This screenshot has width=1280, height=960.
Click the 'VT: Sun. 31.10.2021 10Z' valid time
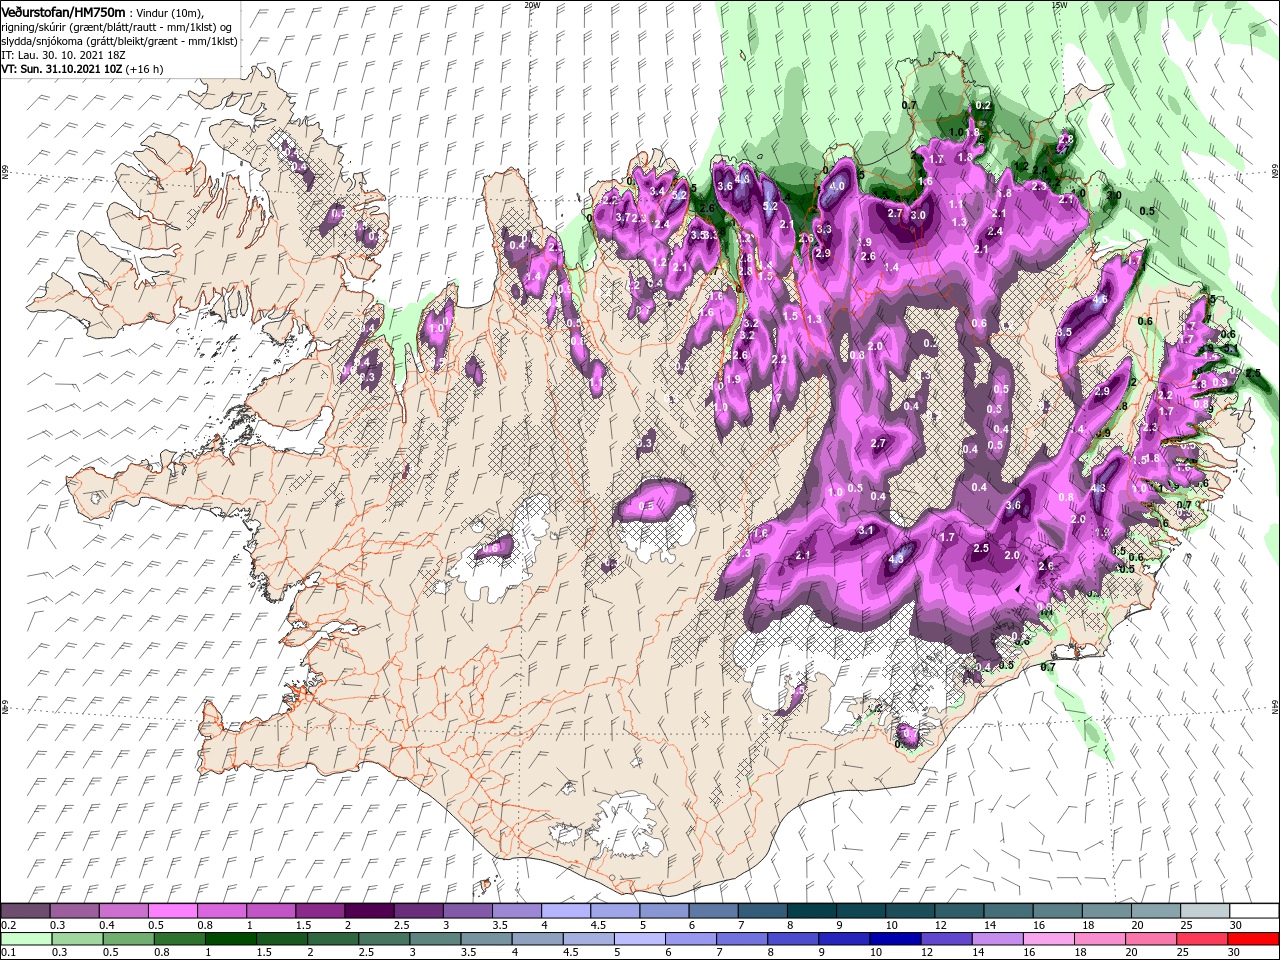click(64, 69)
